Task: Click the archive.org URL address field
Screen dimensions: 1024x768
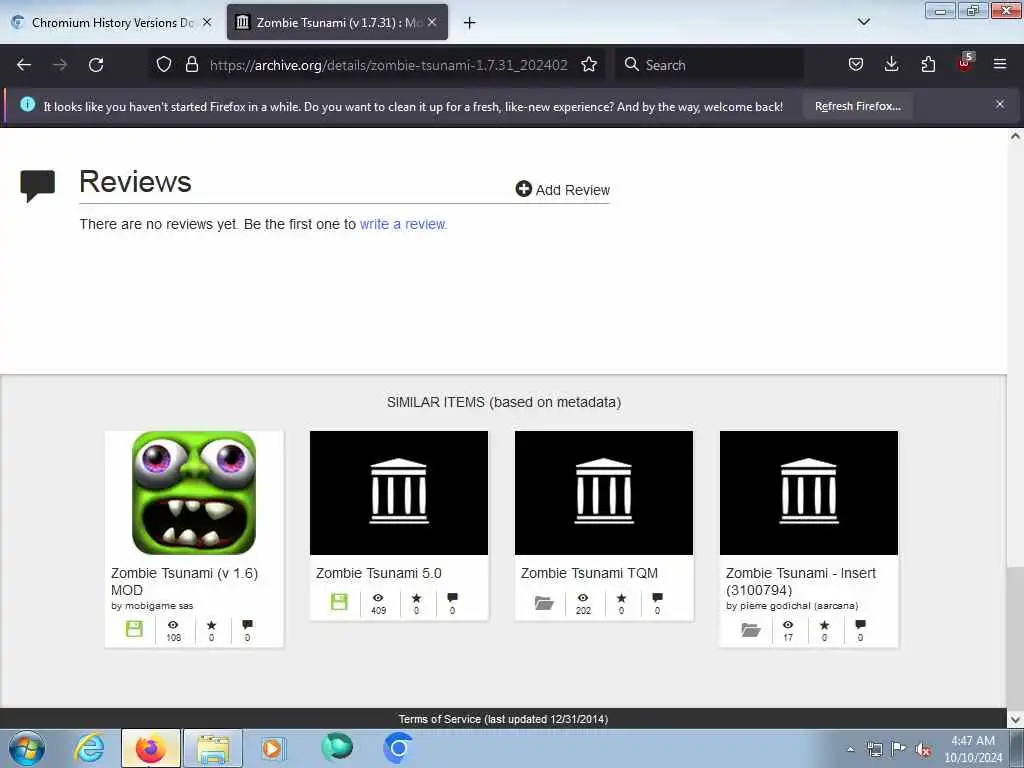Action: click(389, 65)
